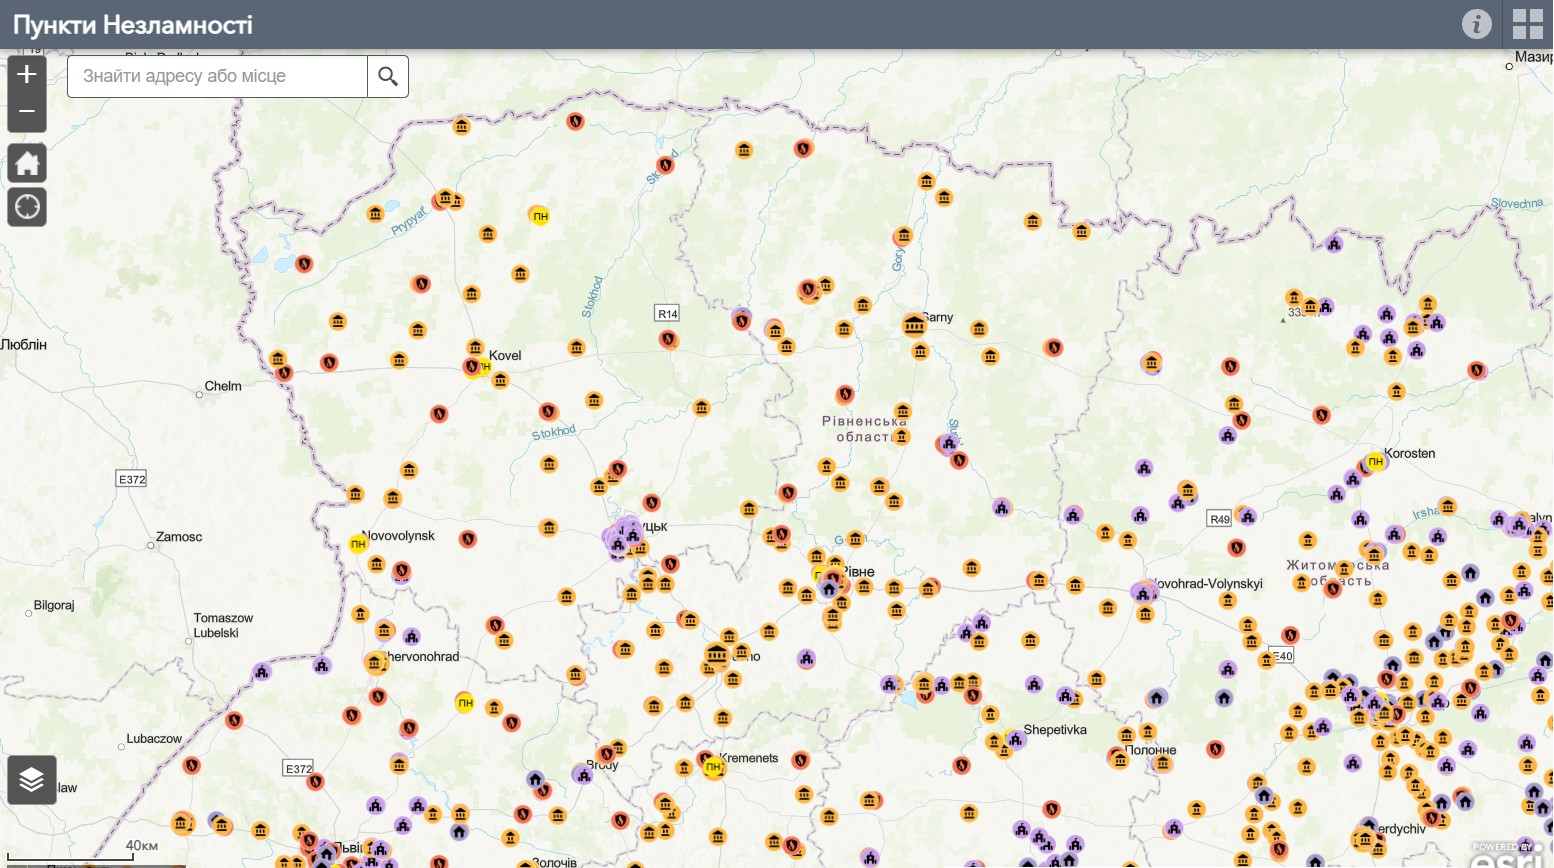The width and height of the screenshot is (1554, 868).
Task: Click the search magnifier button
Action: tap(388, 77)
